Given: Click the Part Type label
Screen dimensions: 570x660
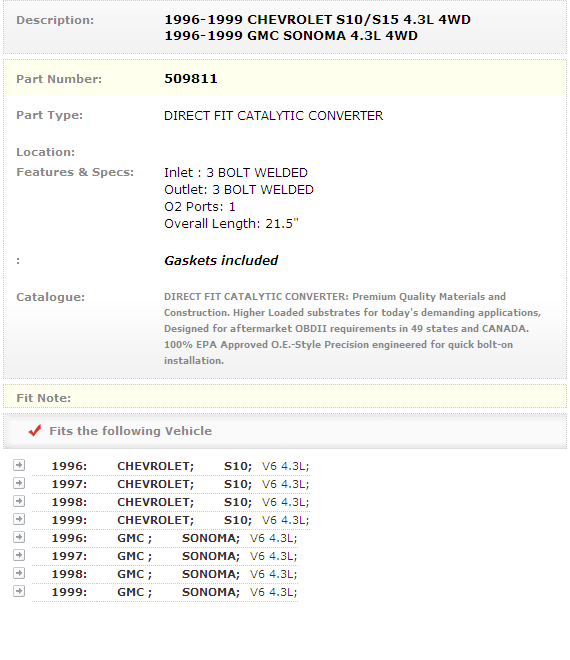Looking at the screenshot, I should (x=50, y=115).
